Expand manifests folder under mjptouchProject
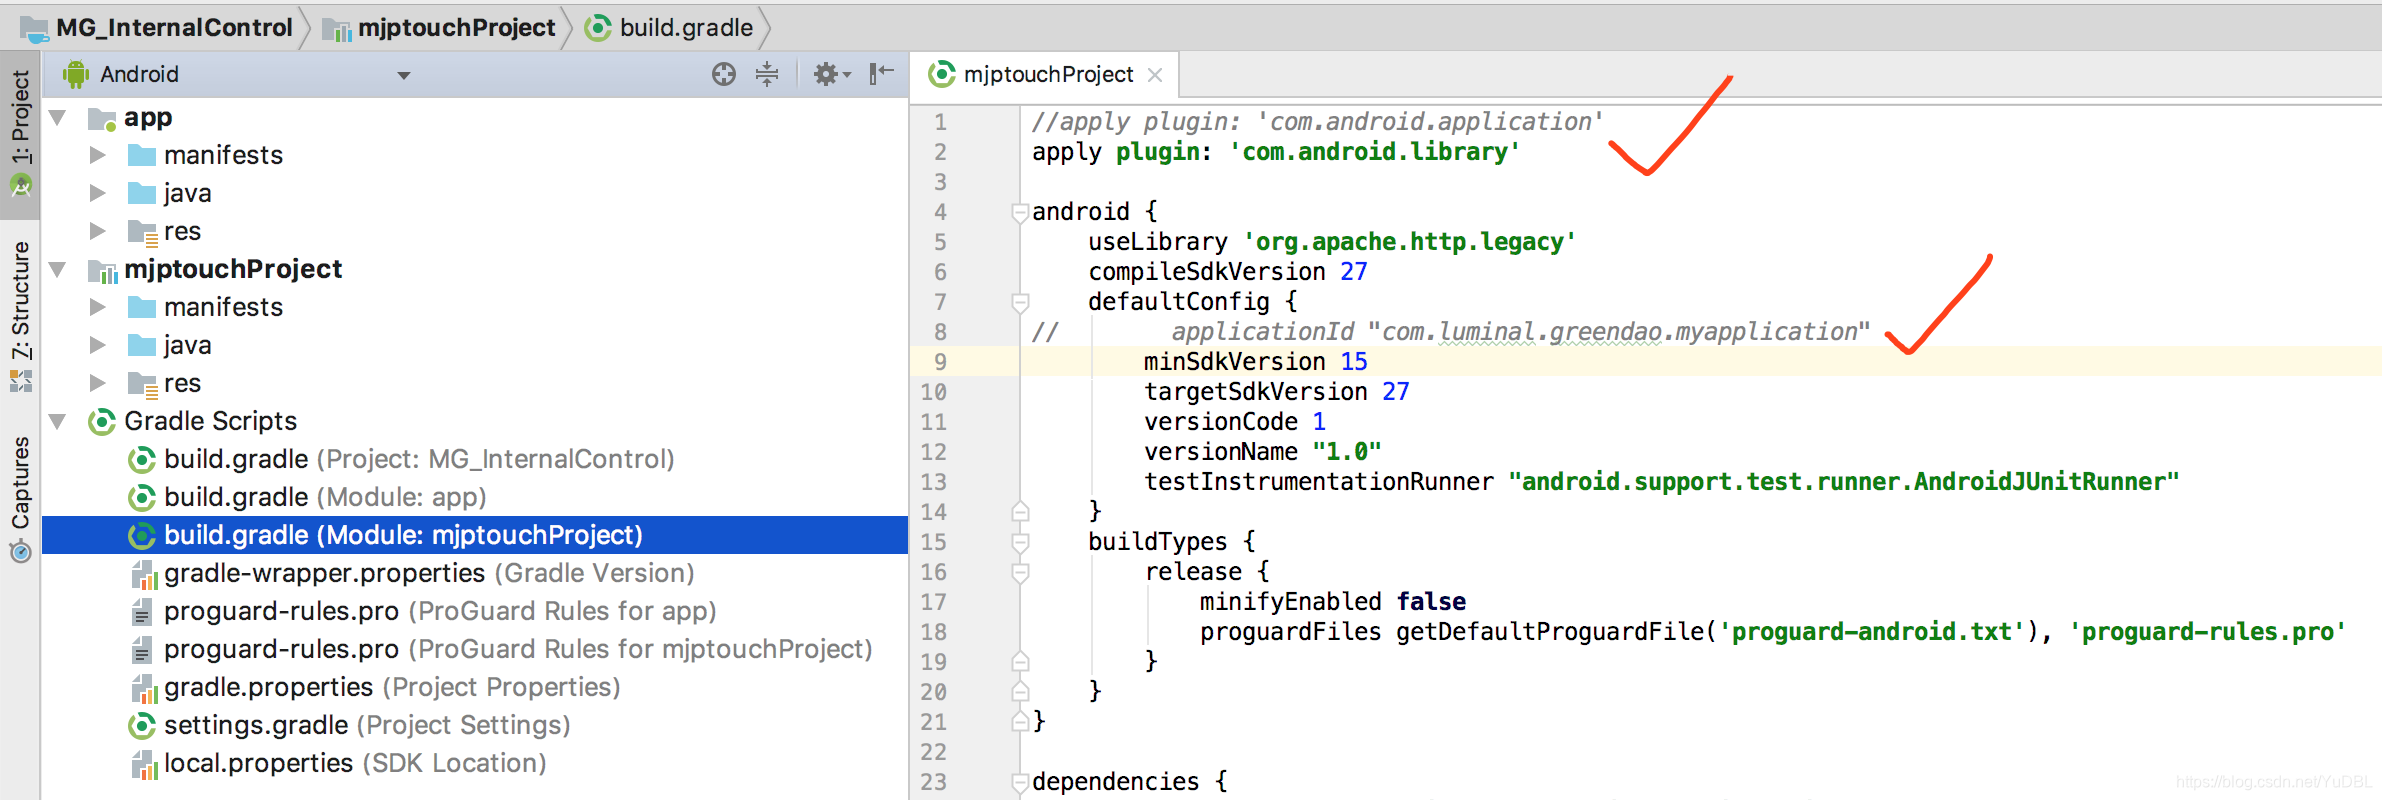The image size is (2382, 800). tap(98, 307)
